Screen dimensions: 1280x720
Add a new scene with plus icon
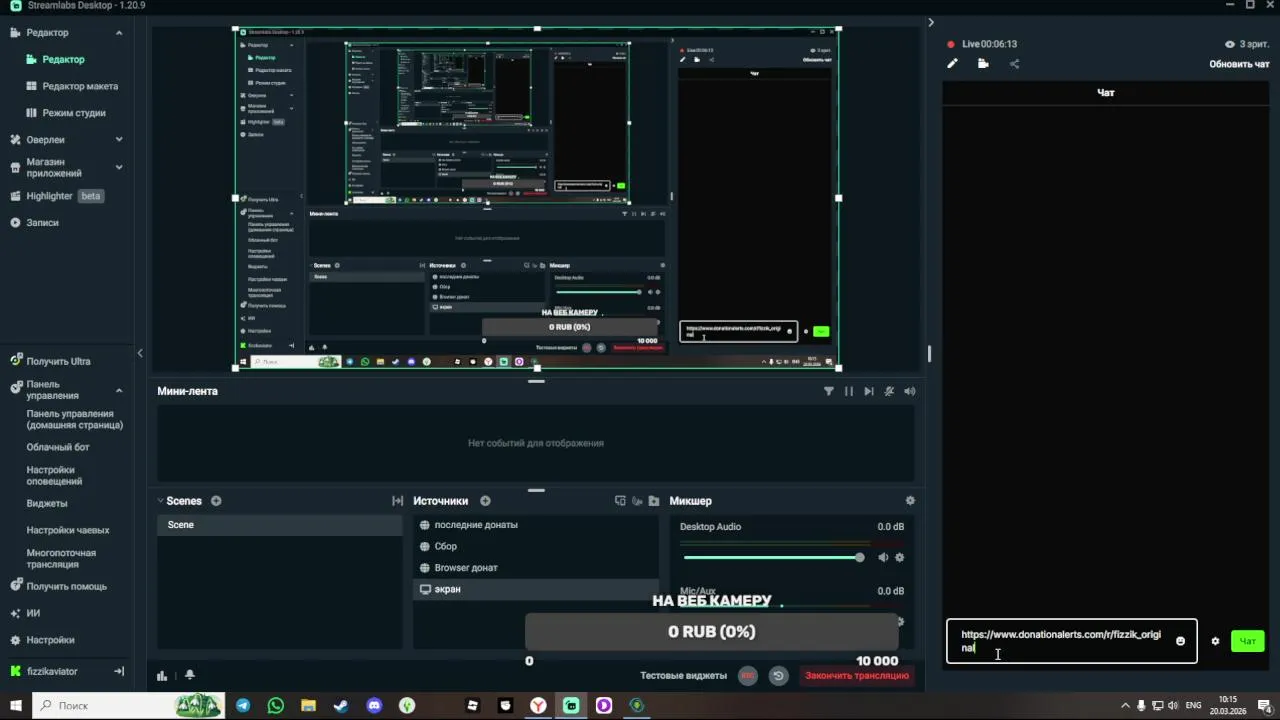[216, 501]
